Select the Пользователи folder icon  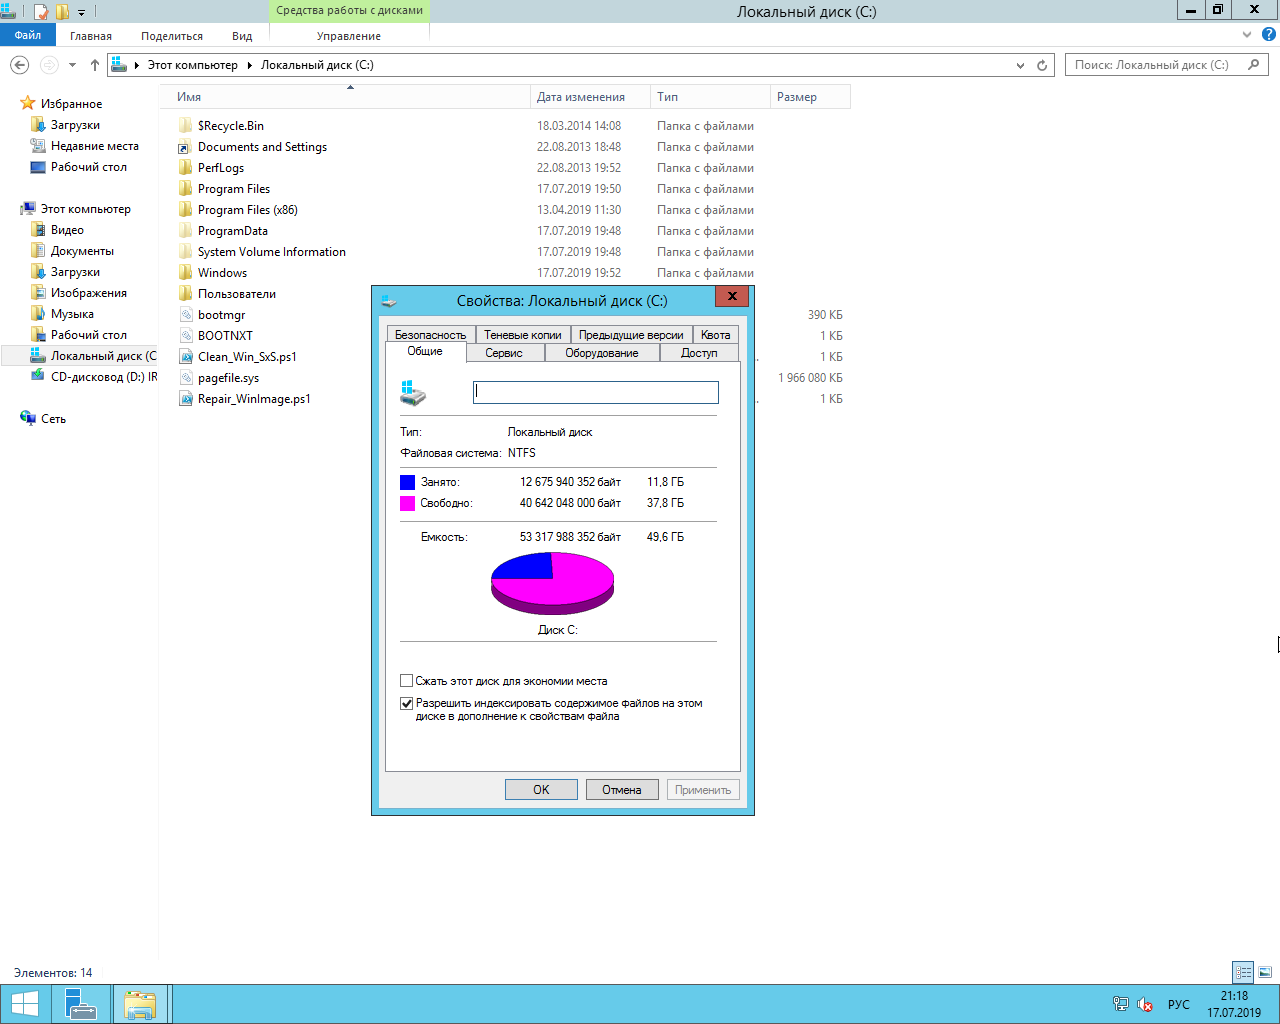click(x=185, y=294)
